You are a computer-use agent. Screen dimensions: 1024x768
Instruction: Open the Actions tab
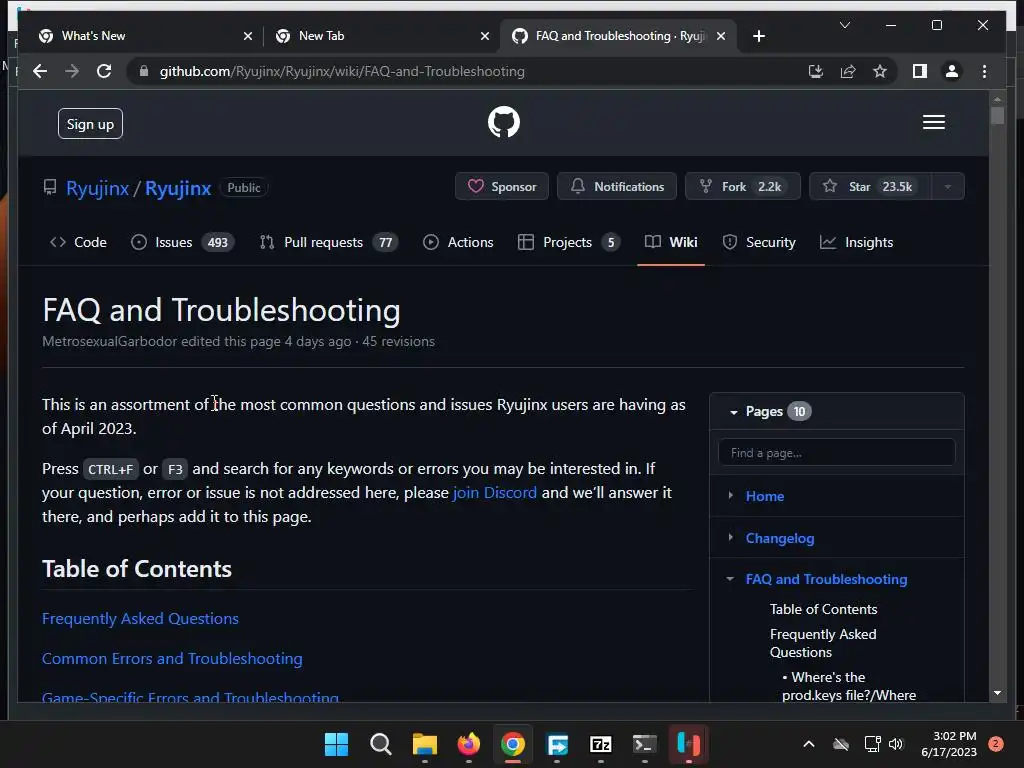(x=458, y=242)
